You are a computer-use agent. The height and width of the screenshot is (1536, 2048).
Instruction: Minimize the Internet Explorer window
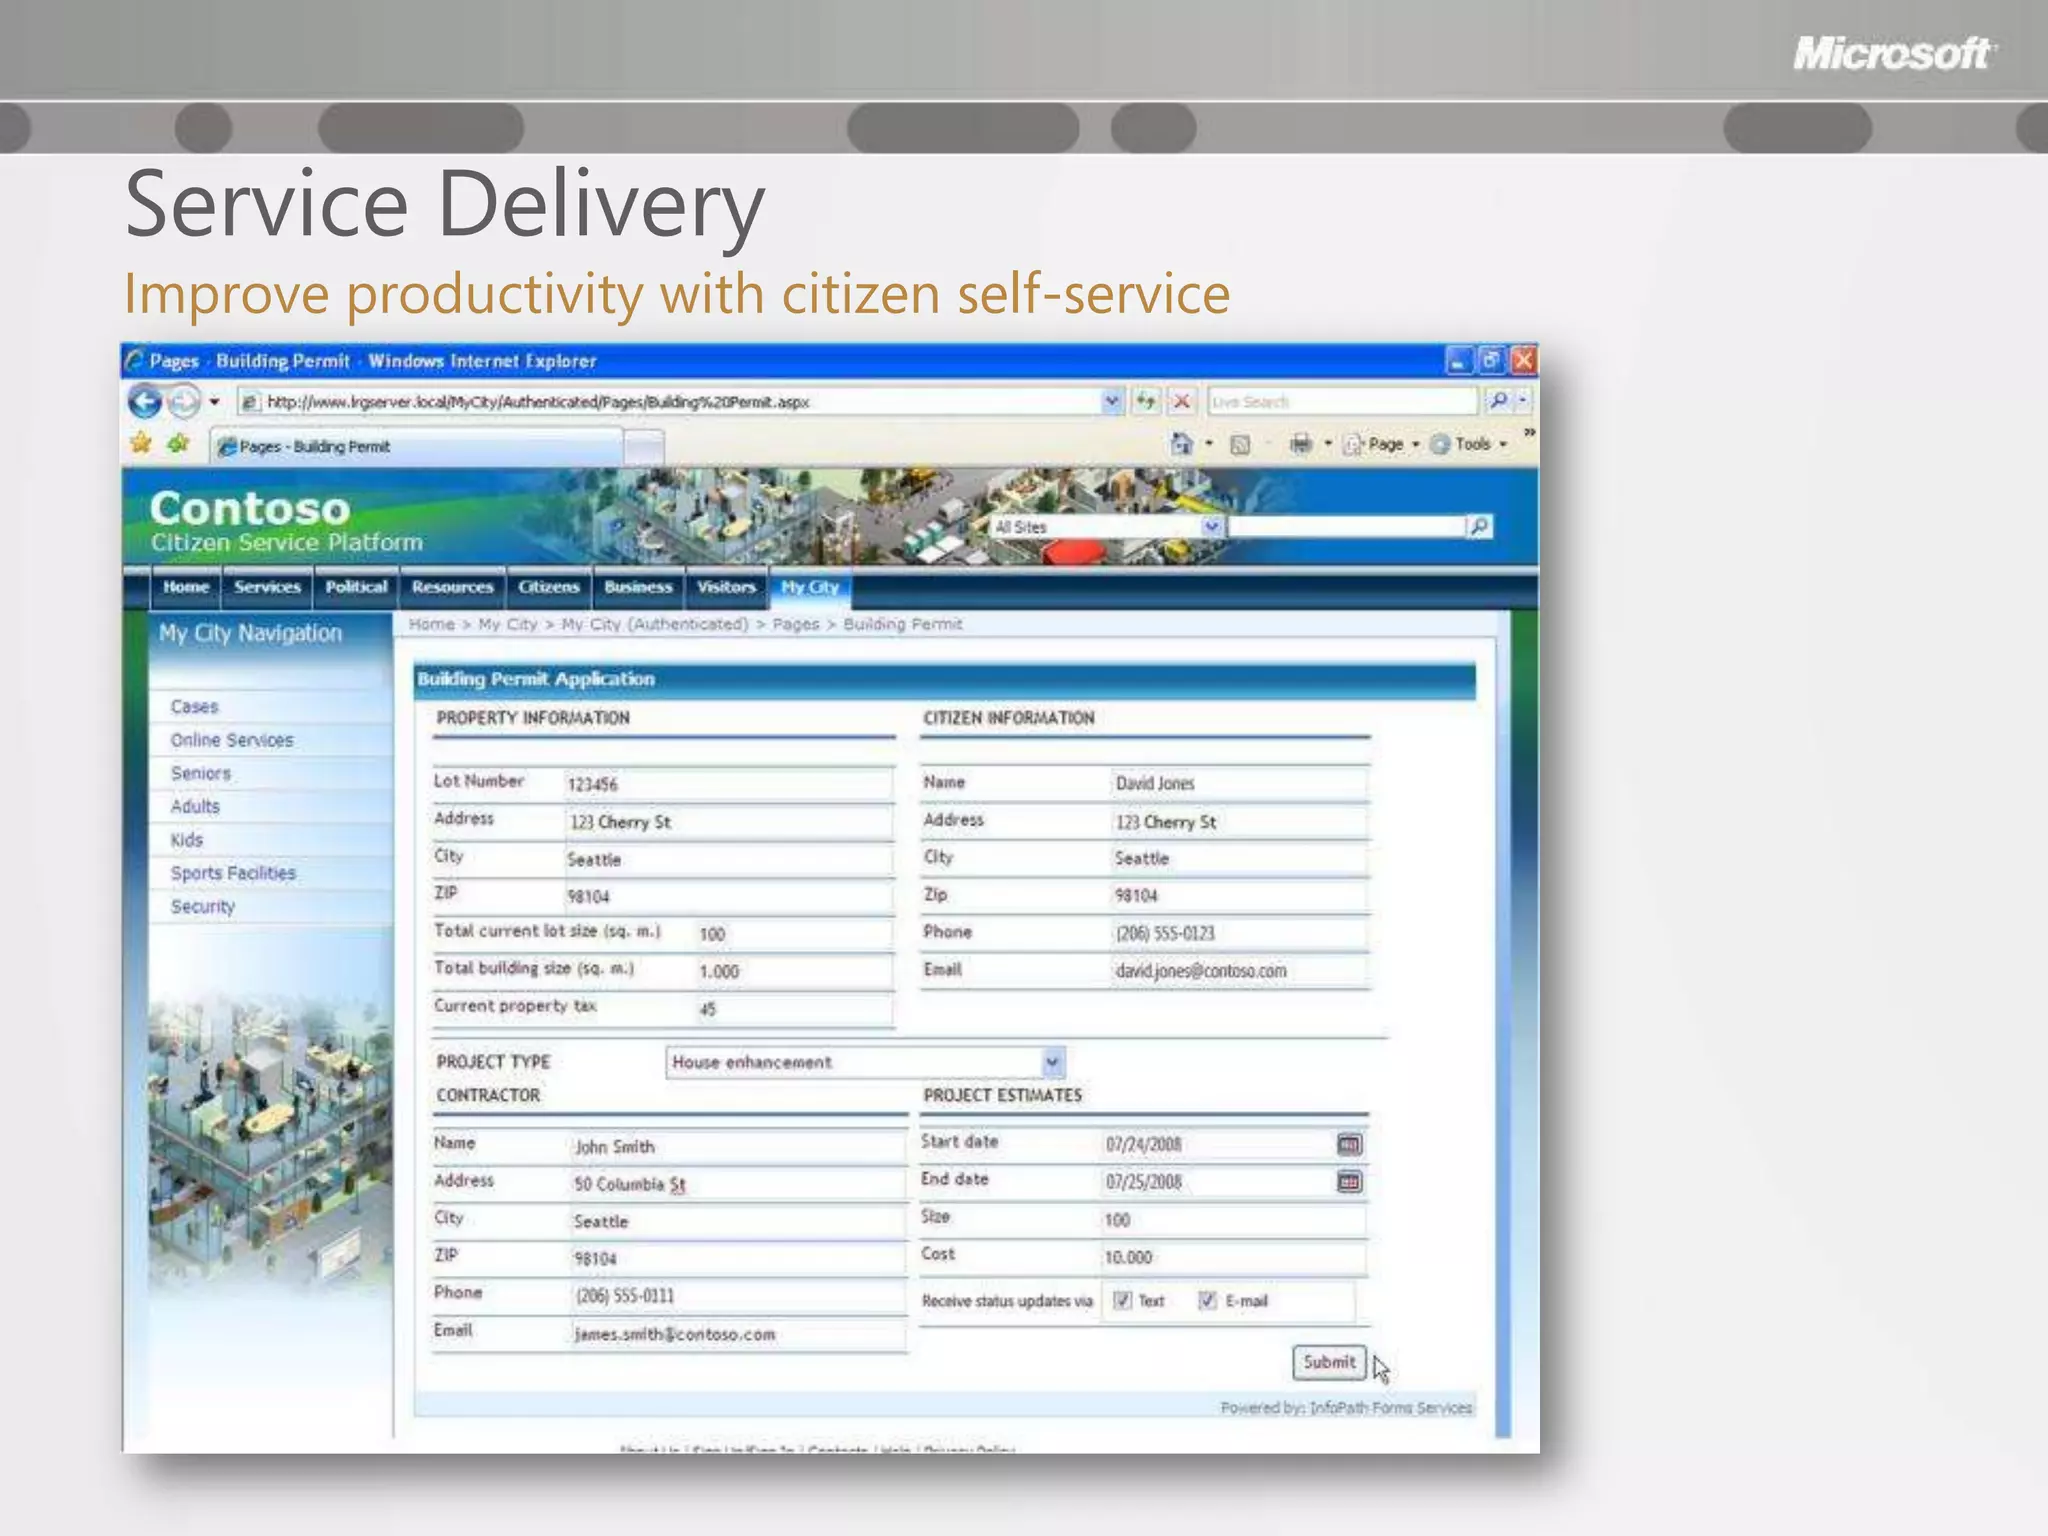[1459, 360]
